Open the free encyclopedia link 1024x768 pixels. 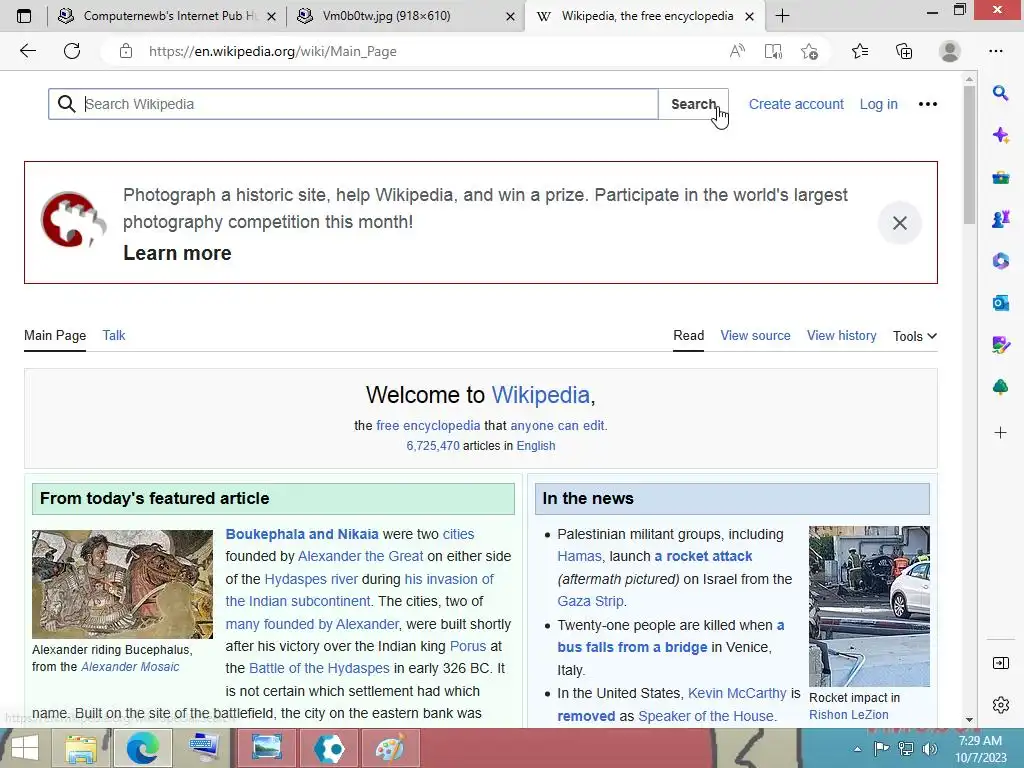tap(428, 426)
